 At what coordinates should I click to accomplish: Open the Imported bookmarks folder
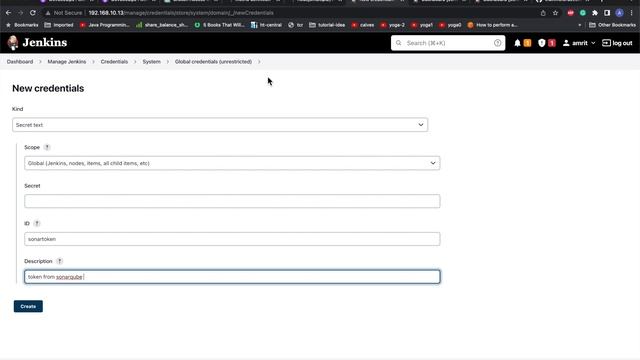pyautogui.click(x=59, y=25)
